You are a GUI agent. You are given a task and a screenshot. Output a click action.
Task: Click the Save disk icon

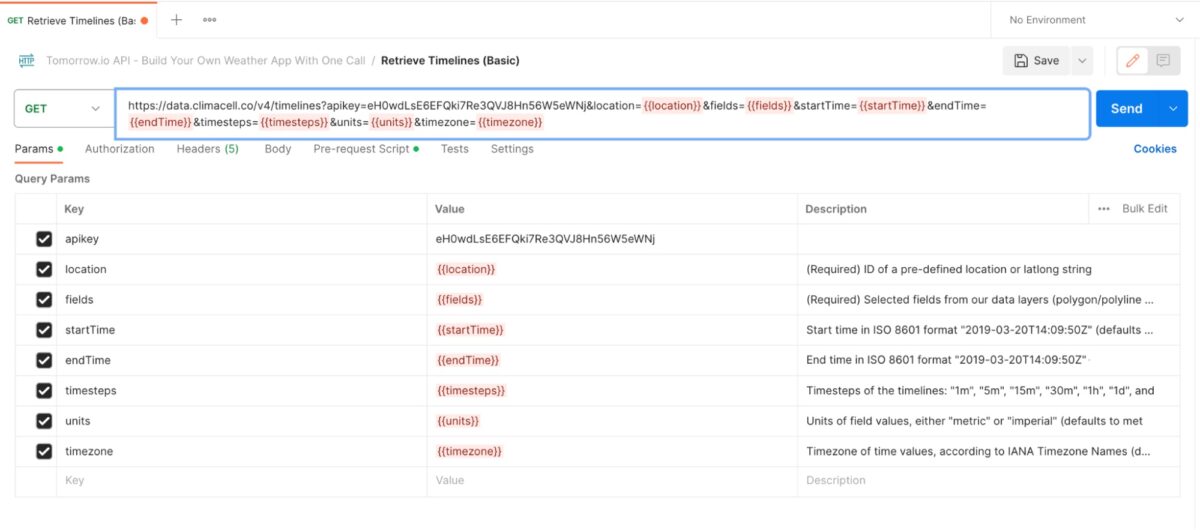pos(1021,61)
